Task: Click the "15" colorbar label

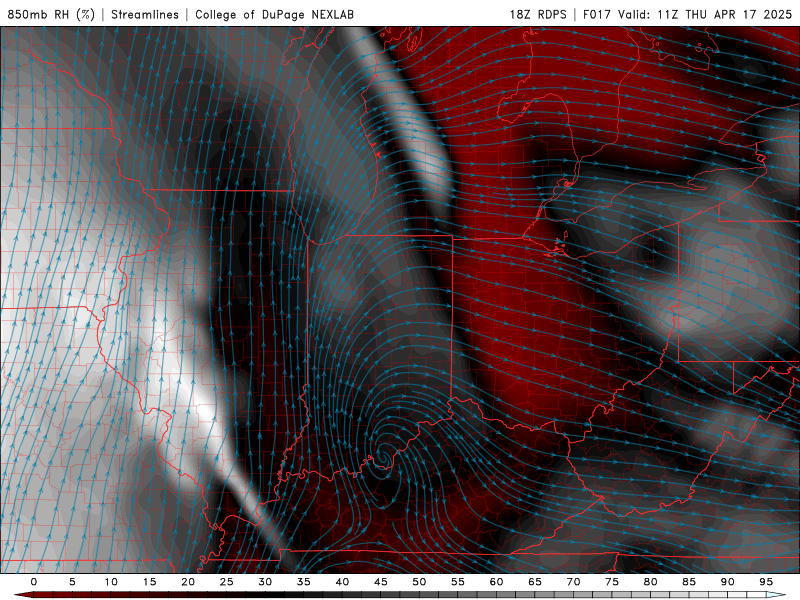Action: (149, 582)
